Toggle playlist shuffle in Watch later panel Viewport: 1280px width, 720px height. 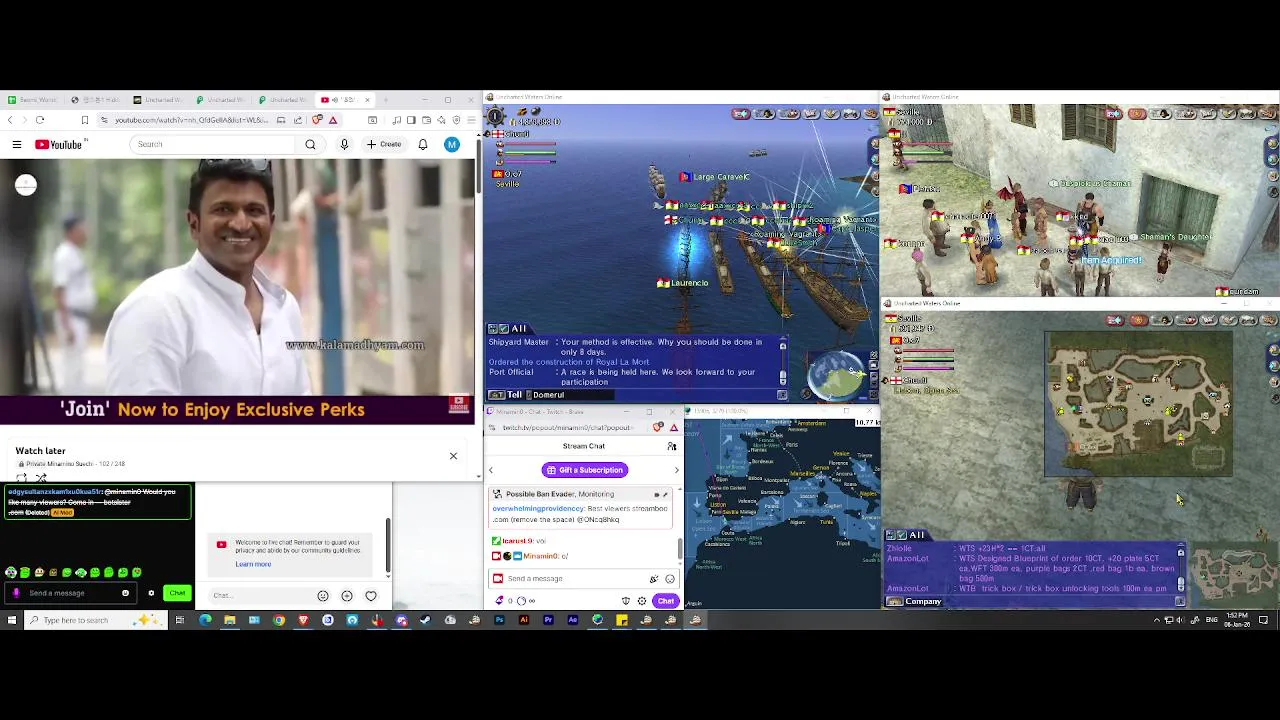pyautogui.click(x=40, y=477)
